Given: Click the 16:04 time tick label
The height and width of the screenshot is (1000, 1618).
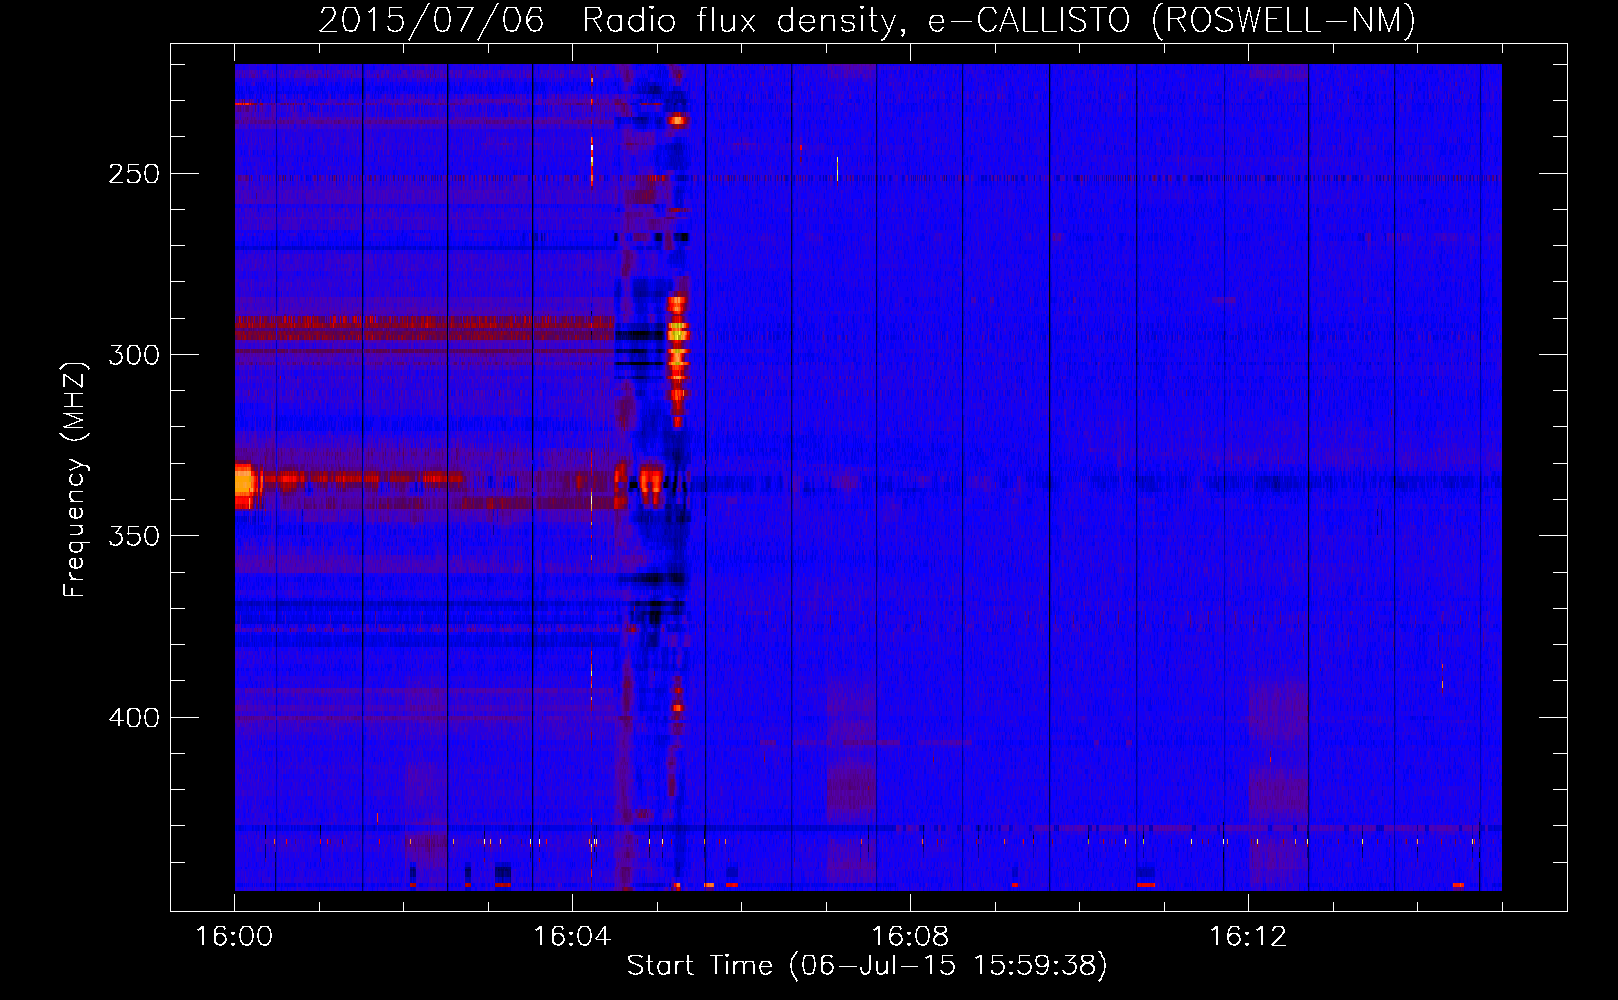Looking at the screenshot, I should coord(572,937).
